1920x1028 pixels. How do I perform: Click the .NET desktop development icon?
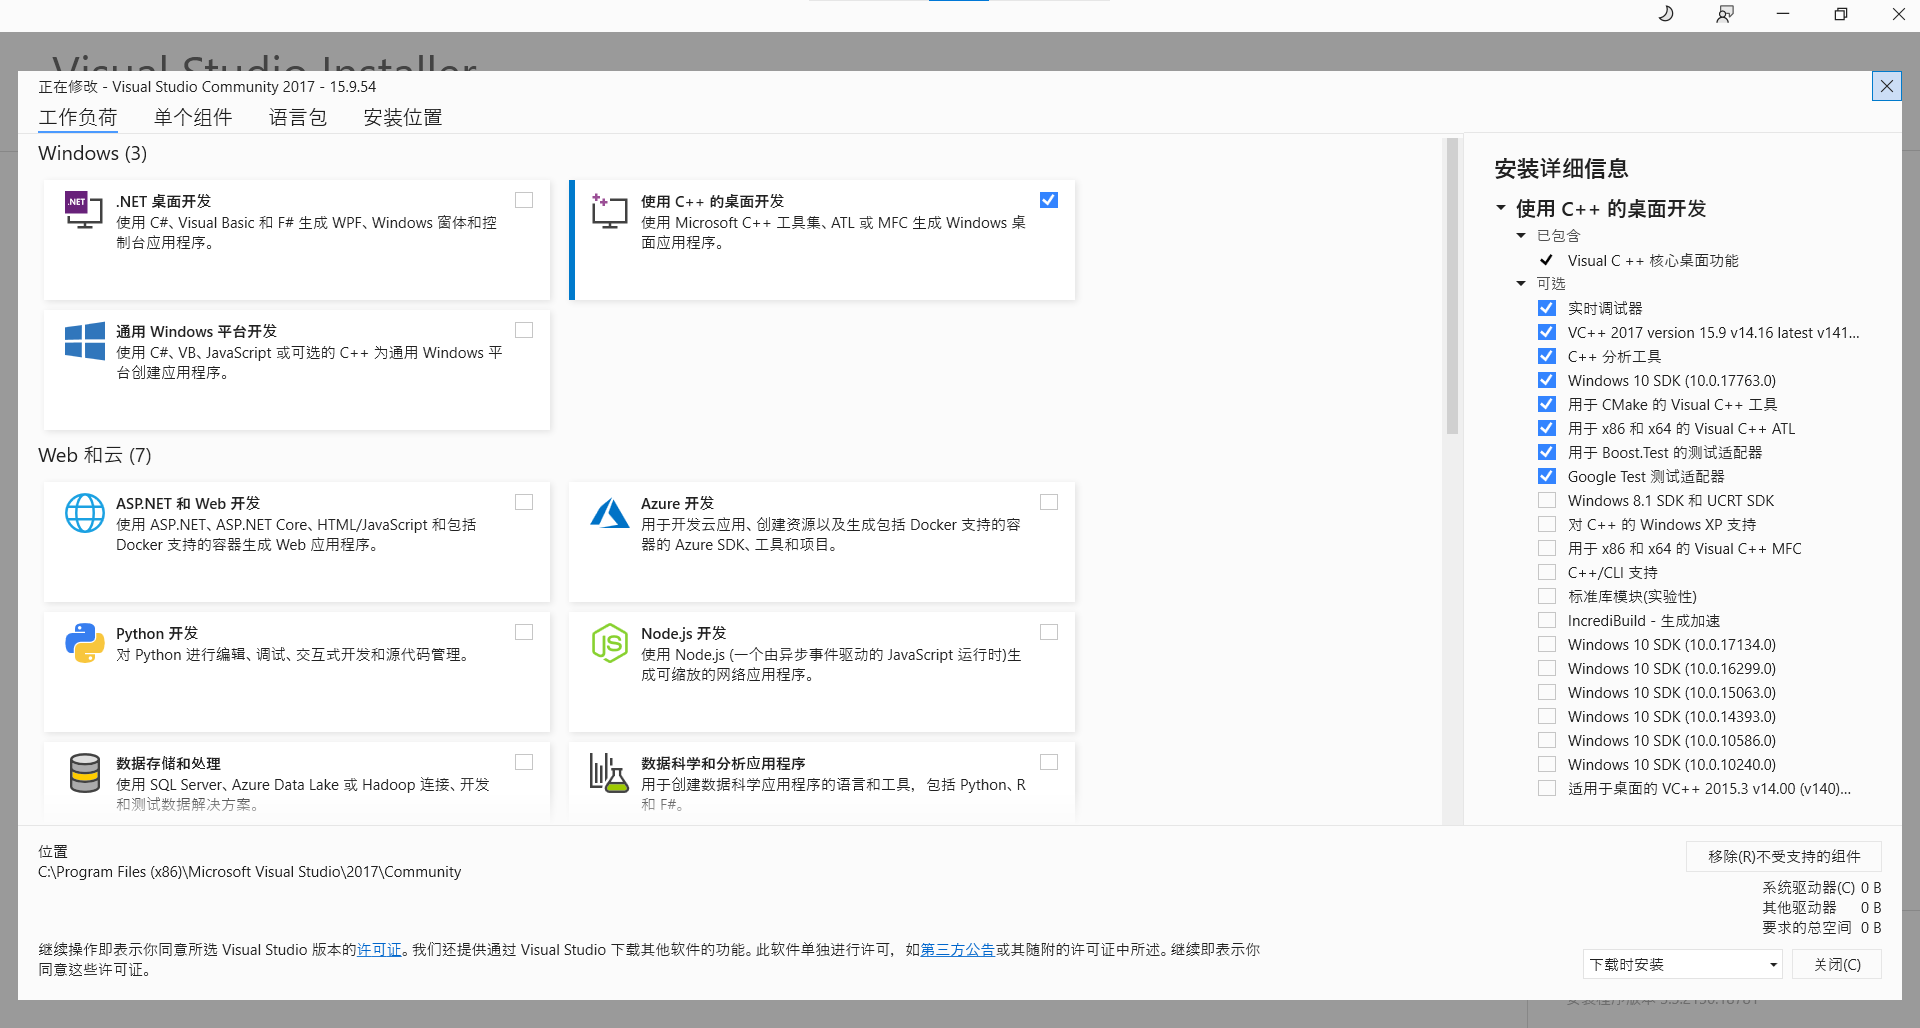tap(84, 210)
